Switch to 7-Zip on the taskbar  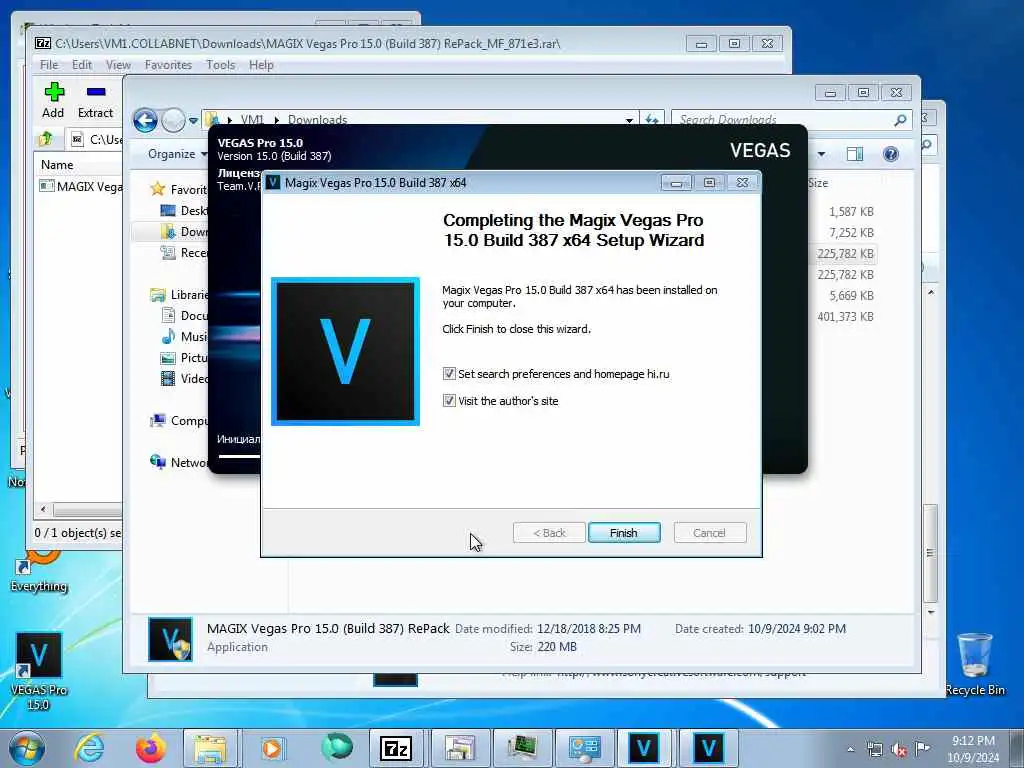(x=396, y=748)
